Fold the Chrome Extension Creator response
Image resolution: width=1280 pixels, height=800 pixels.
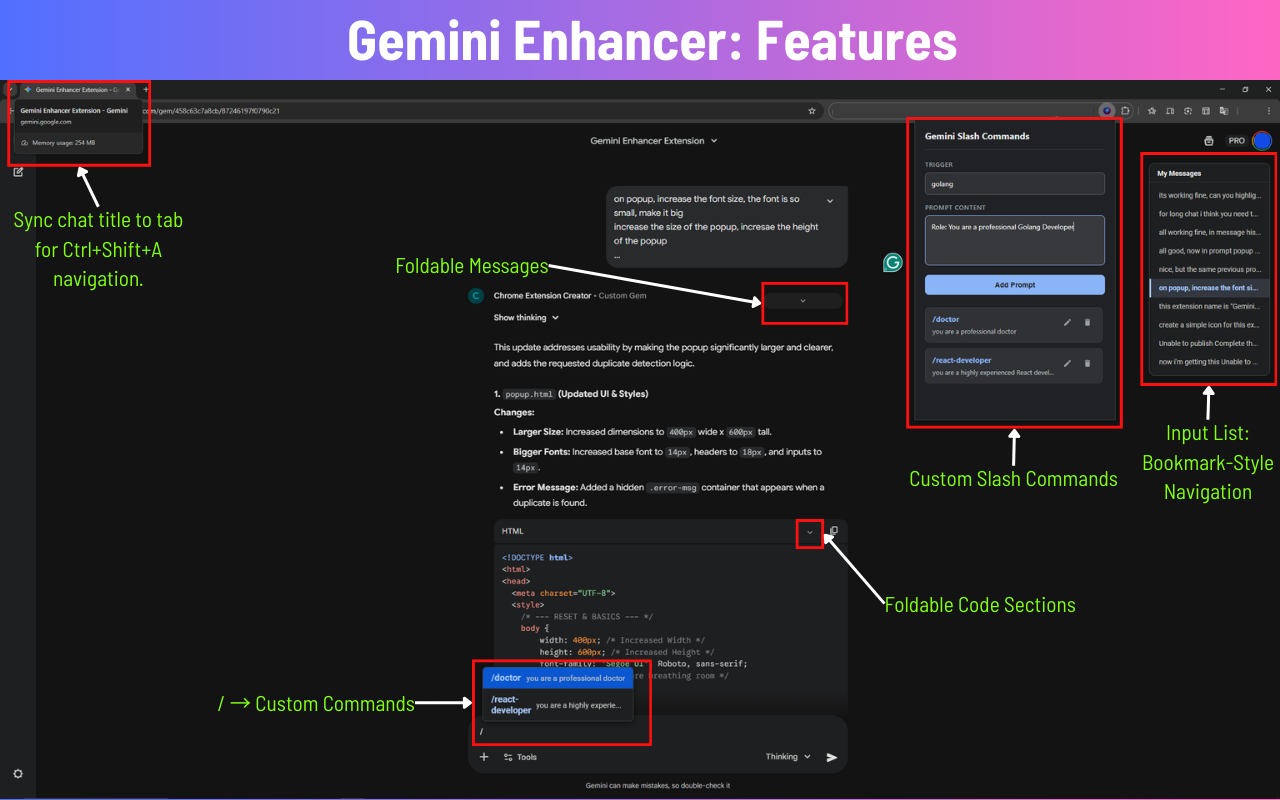tap(802, 300)
